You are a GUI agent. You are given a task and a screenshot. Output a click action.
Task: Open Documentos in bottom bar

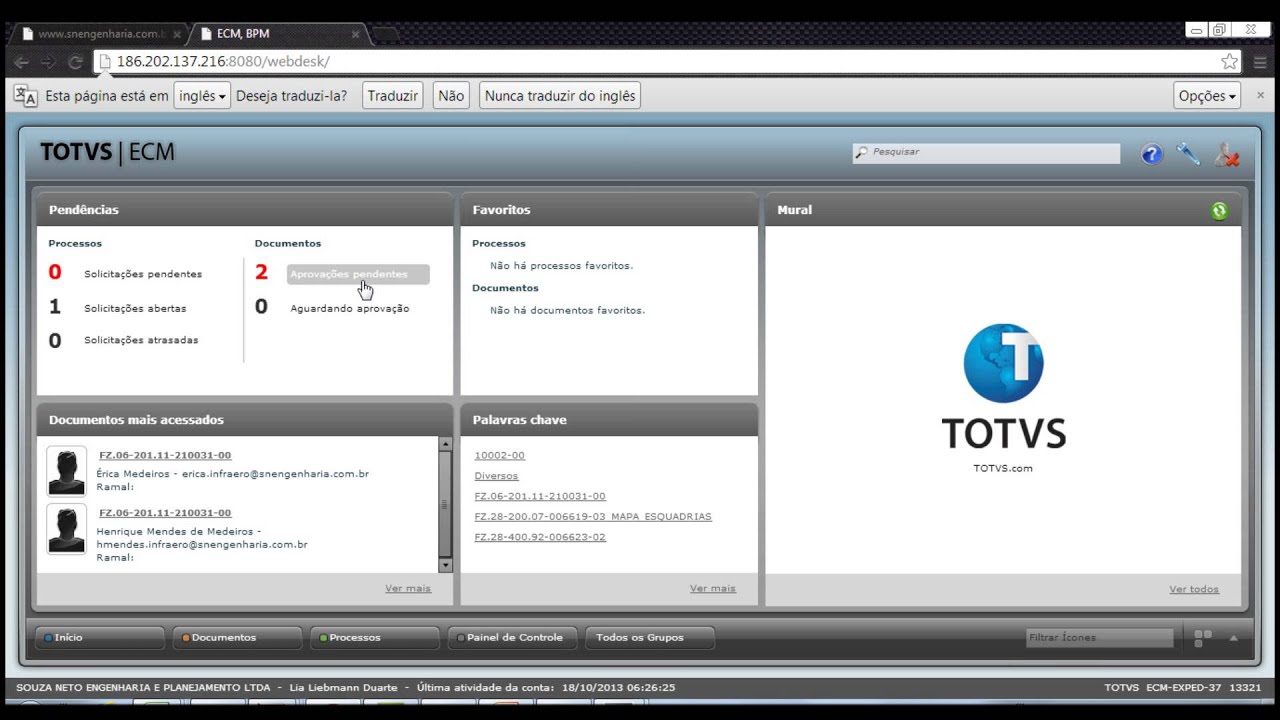pos(237,637)
